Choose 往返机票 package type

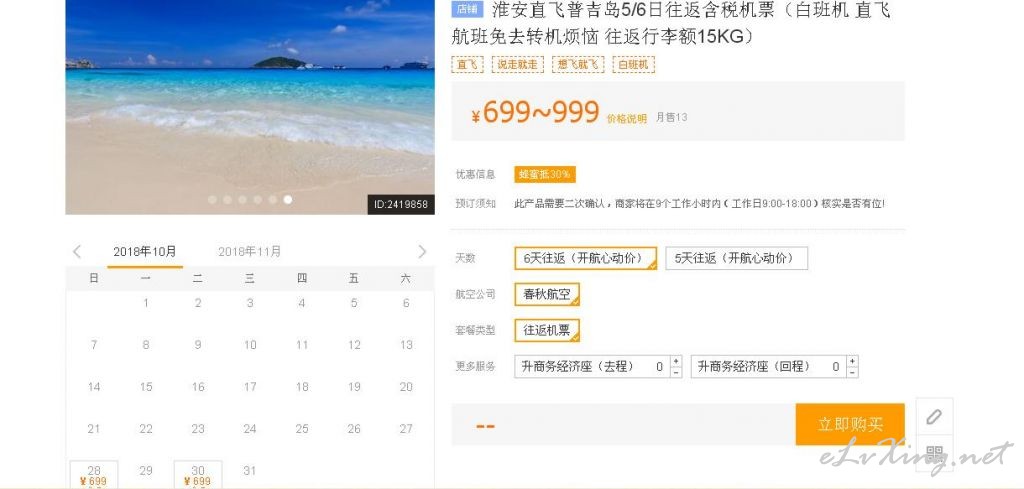coord(547,330)
